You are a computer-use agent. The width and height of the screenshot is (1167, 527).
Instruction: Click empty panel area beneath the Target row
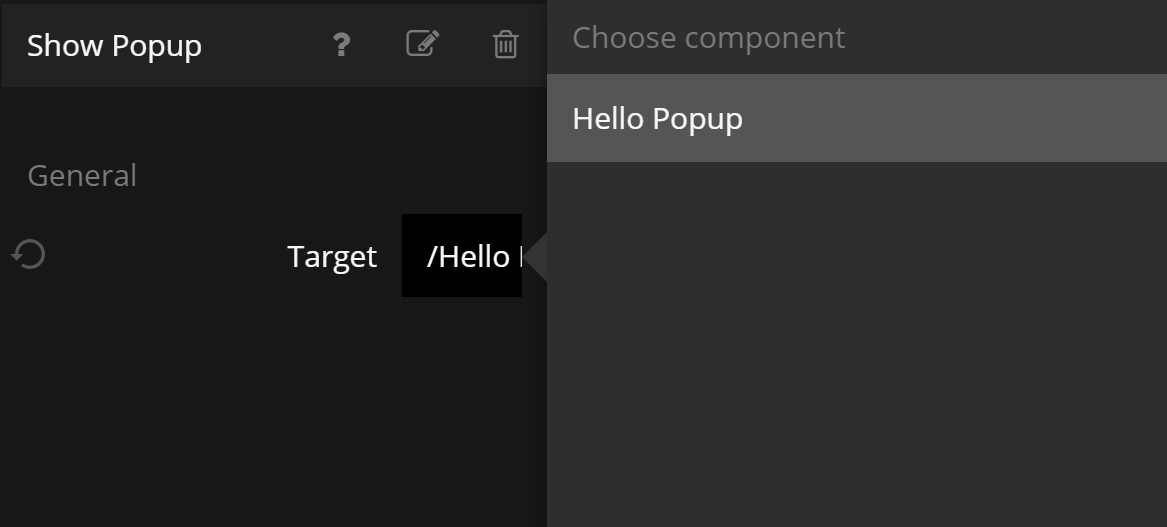[x=270, y=410]
